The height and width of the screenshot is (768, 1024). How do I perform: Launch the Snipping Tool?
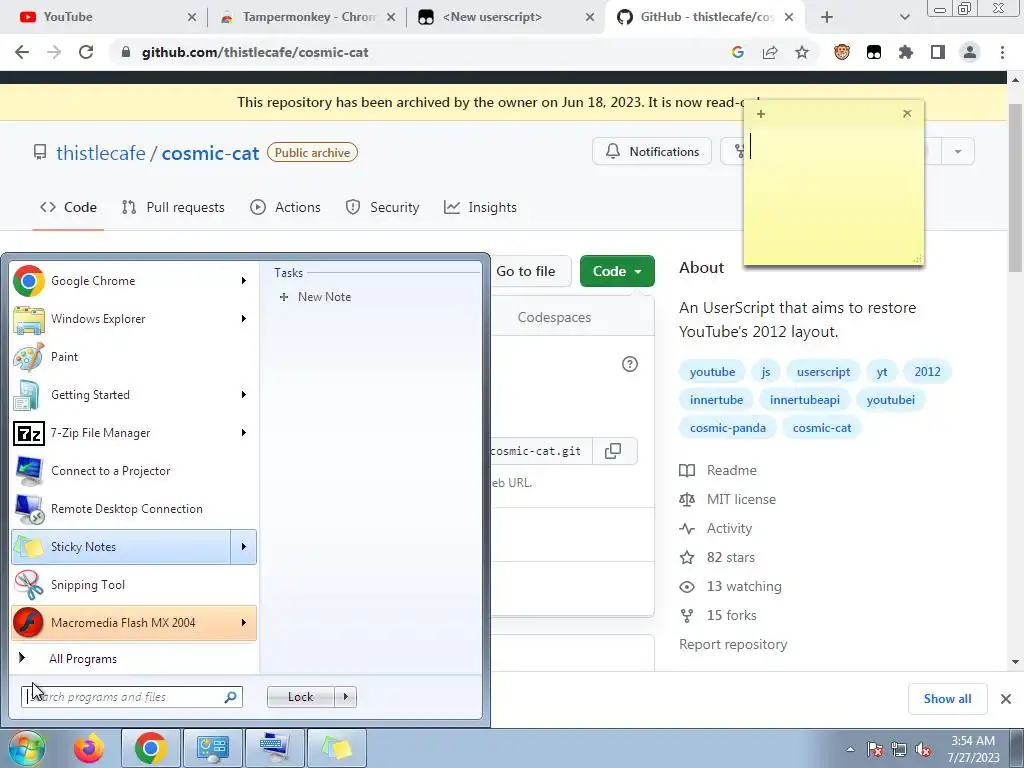click(x=134, y=584)
